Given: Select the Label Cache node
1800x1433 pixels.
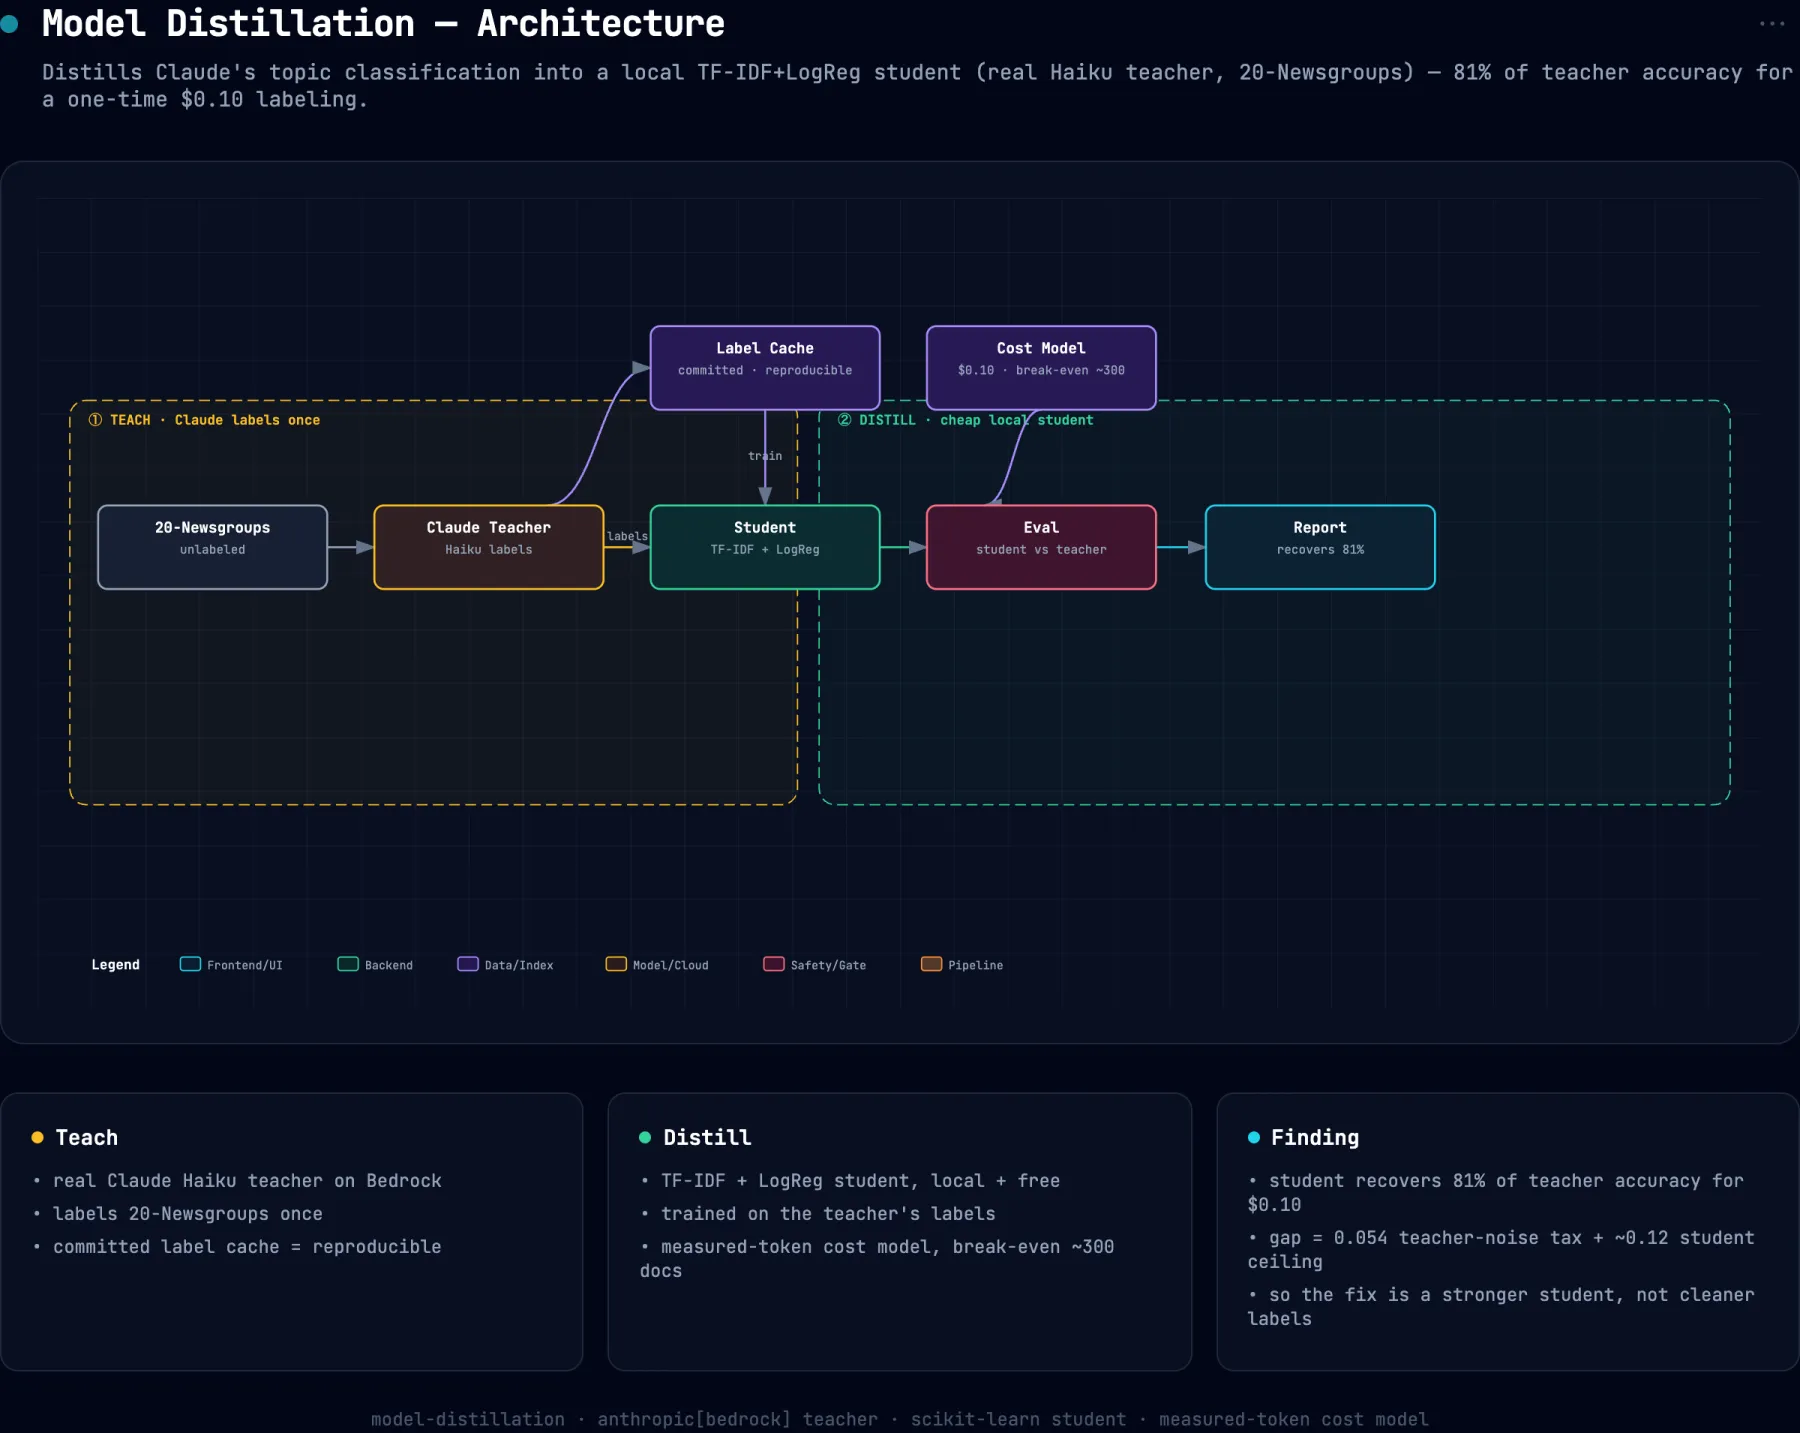Looking at the screenshot, I should point(765,368).
